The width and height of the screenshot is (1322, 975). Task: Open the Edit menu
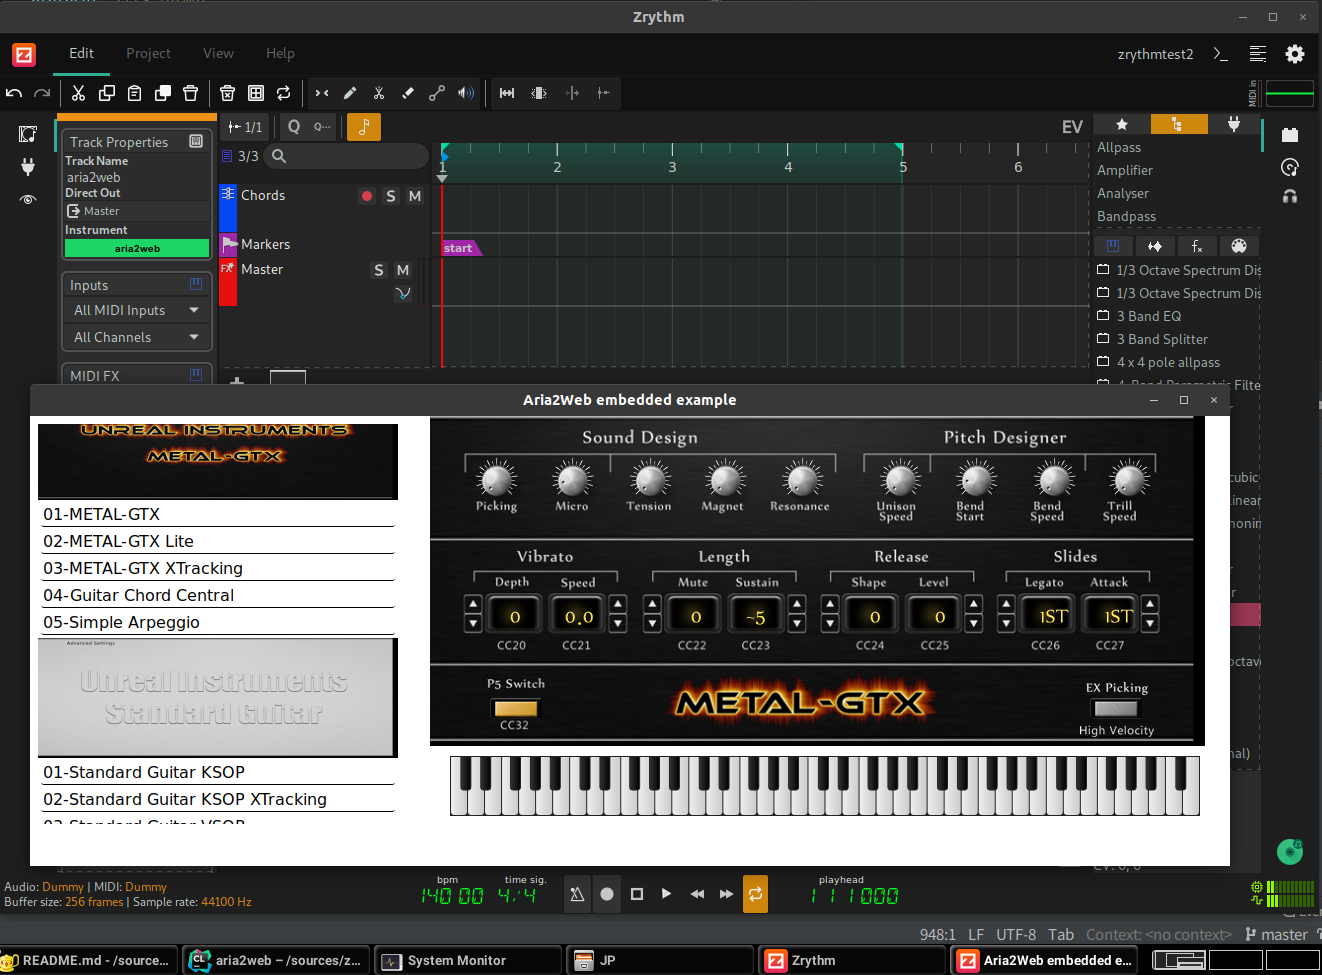click(x=81, y=53)
